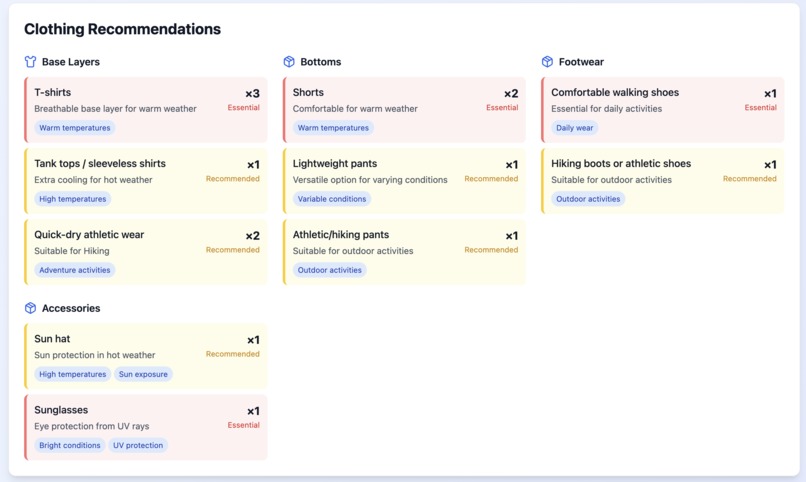Click Essential label on Comfortable walking shoes
This screenshot has height=482, width=806.
coord(761,107)
